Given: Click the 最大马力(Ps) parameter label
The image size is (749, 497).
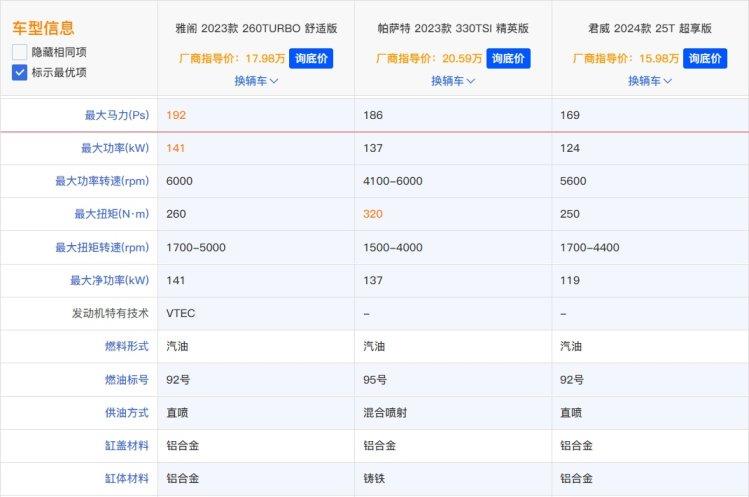Looking at the screenshot, I should coord(117,115).
